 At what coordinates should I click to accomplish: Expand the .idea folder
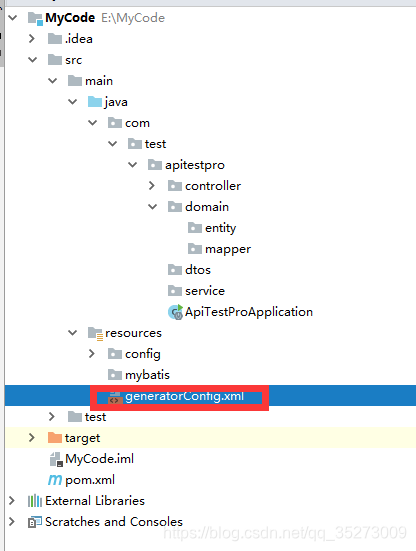pyautogui.click(x=32, y=39)
